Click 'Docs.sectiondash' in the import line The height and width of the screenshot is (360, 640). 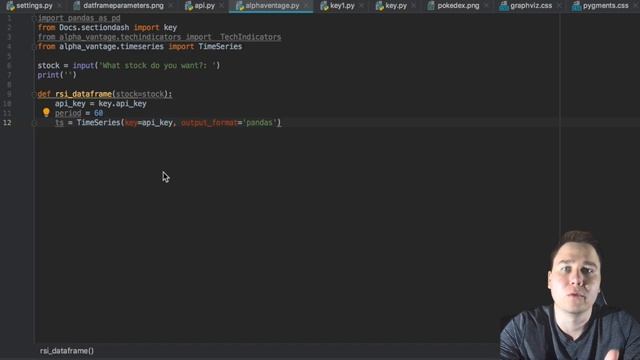coord(94,27)
